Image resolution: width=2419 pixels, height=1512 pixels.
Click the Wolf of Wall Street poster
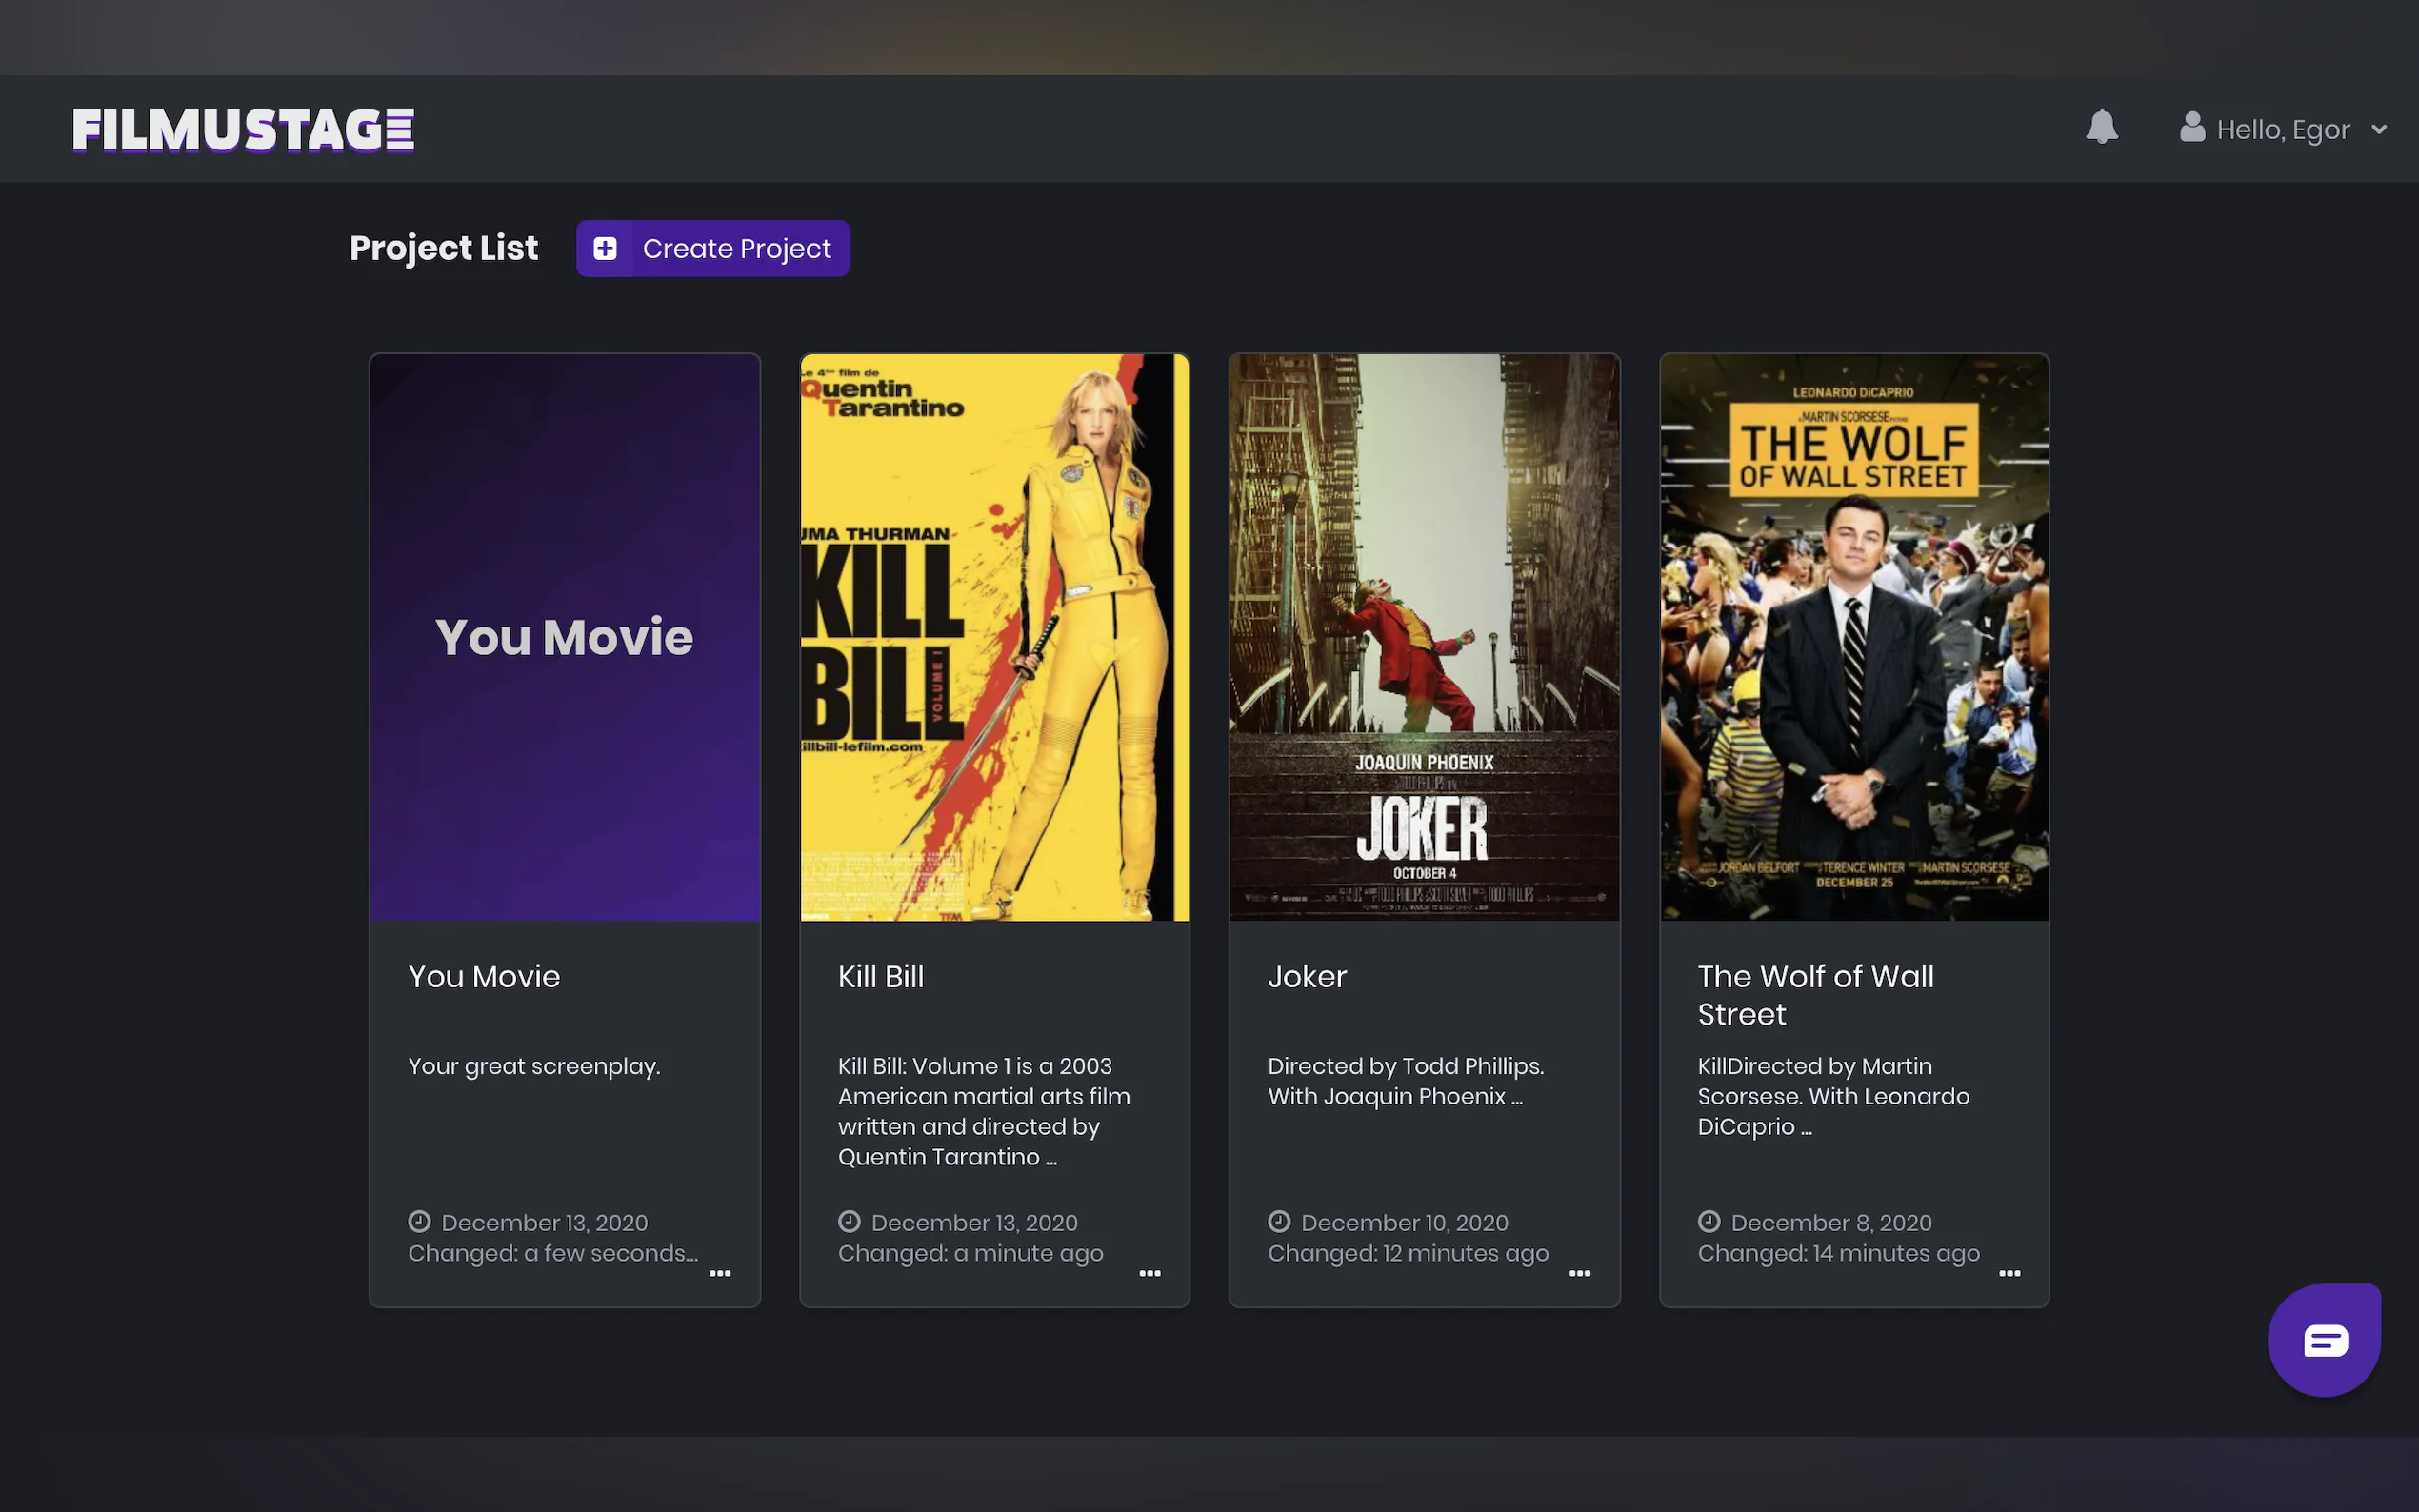tap(1854, 637)
